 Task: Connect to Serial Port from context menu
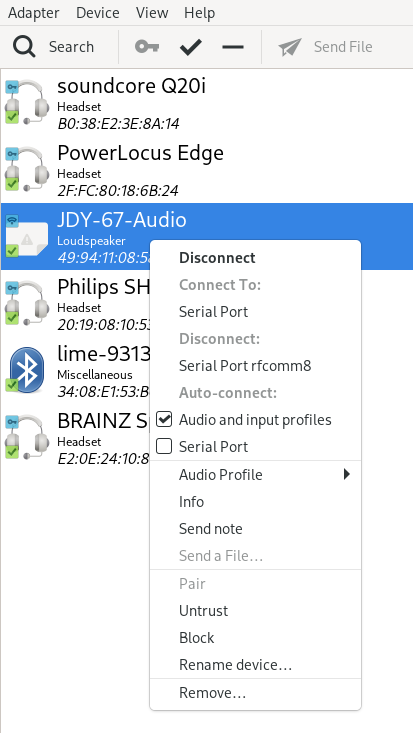point(213,312)
